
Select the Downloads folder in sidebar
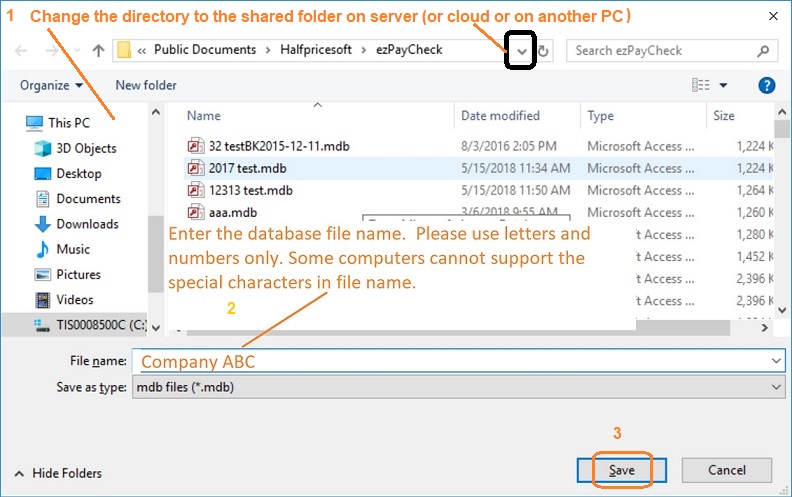coord(86,224)
